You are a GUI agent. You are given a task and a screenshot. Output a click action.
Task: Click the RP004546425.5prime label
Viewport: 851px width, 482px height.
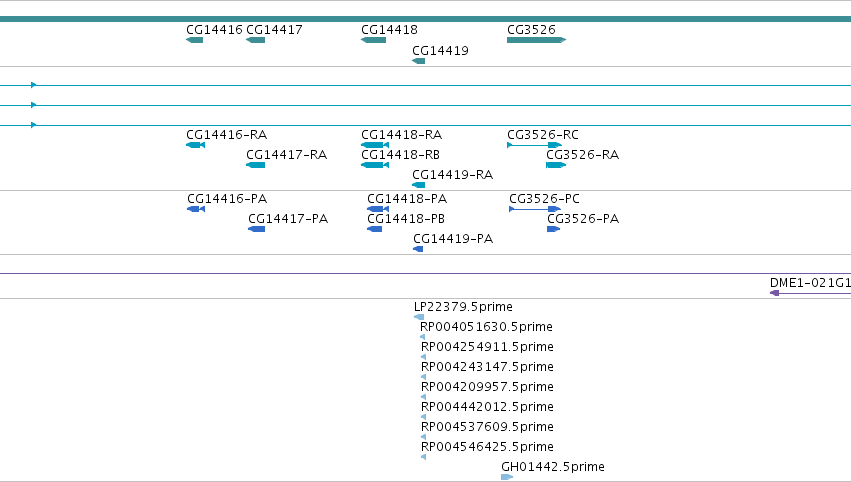(487, 447)
